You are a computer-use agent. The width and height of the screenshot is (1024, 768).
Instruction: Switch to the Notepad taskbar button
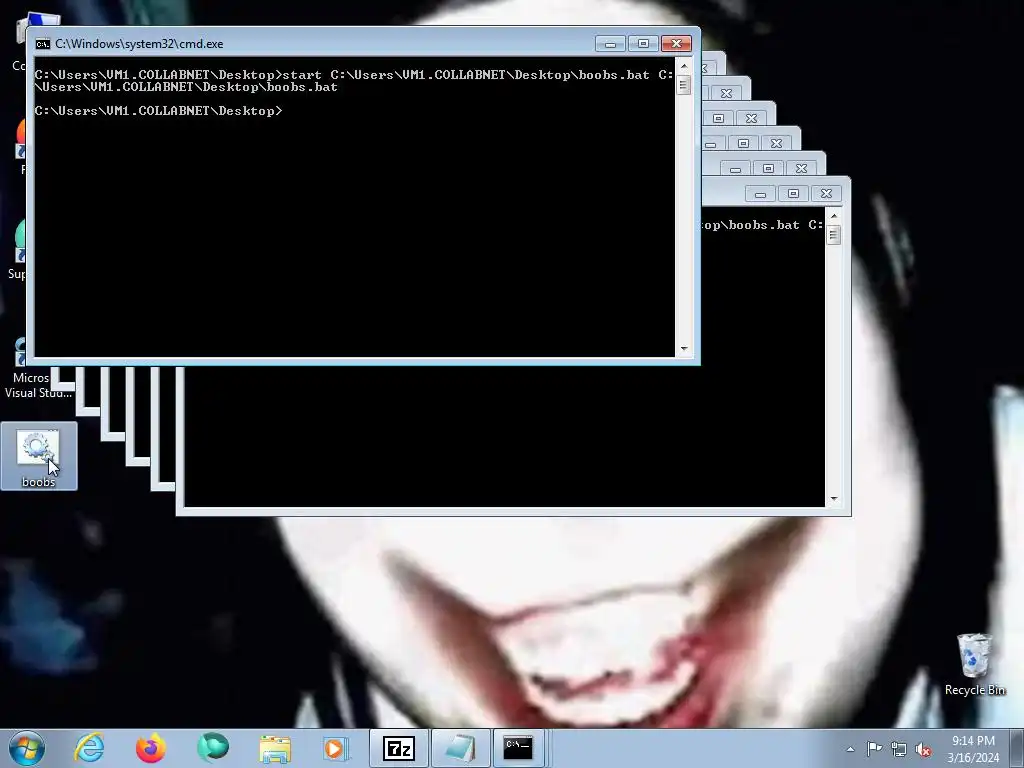tap(460, 748)
